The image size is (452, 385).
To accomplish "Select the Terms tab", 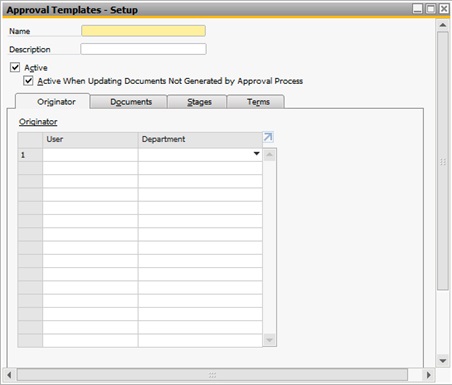I will [x=256, y=102].
